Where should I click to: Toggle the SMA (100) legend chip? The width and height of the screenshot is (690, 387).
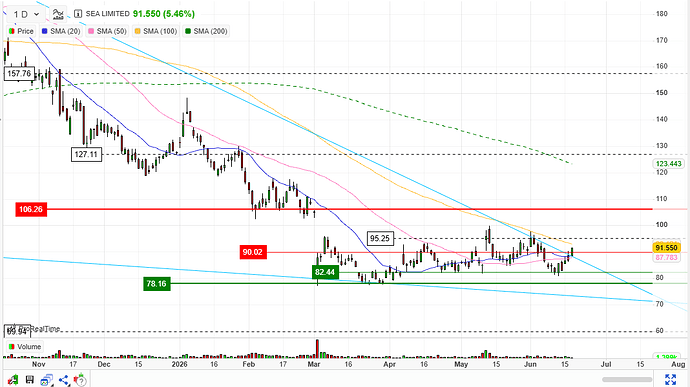click(155, 31)
